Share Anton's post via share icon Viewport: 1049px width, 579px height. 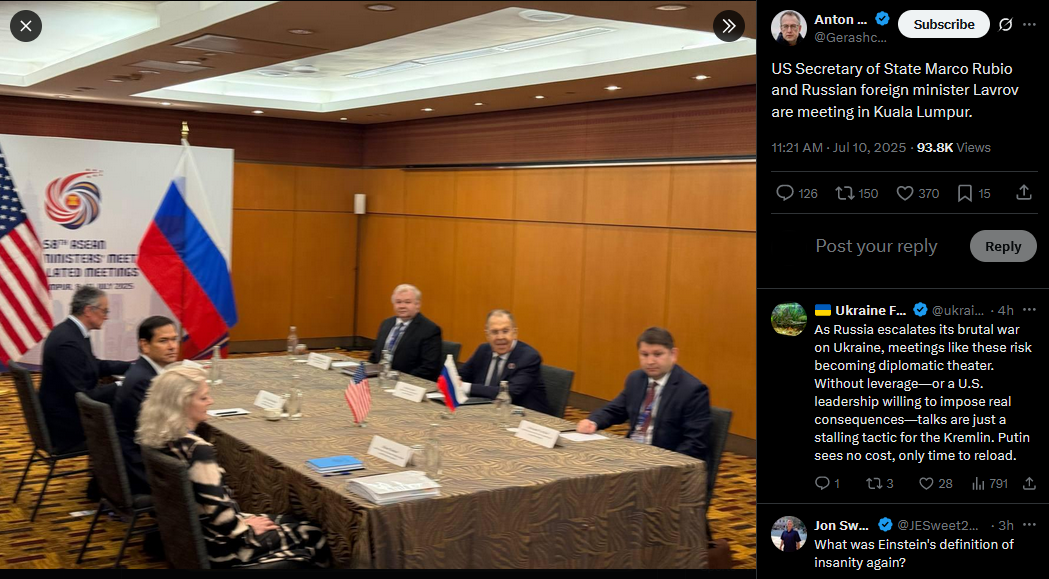pos(1024,193)
